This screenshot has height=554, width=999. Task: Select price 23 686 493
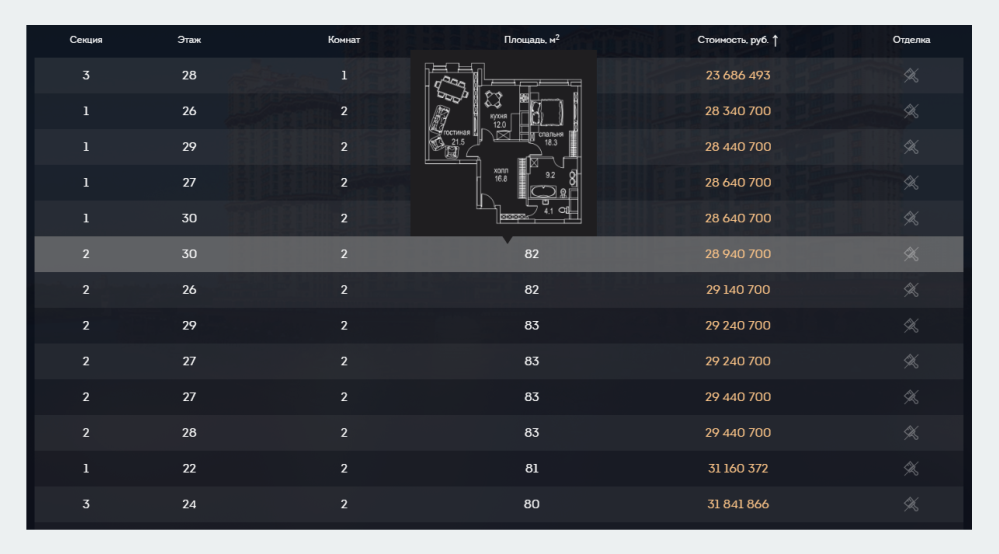point(738,75)
